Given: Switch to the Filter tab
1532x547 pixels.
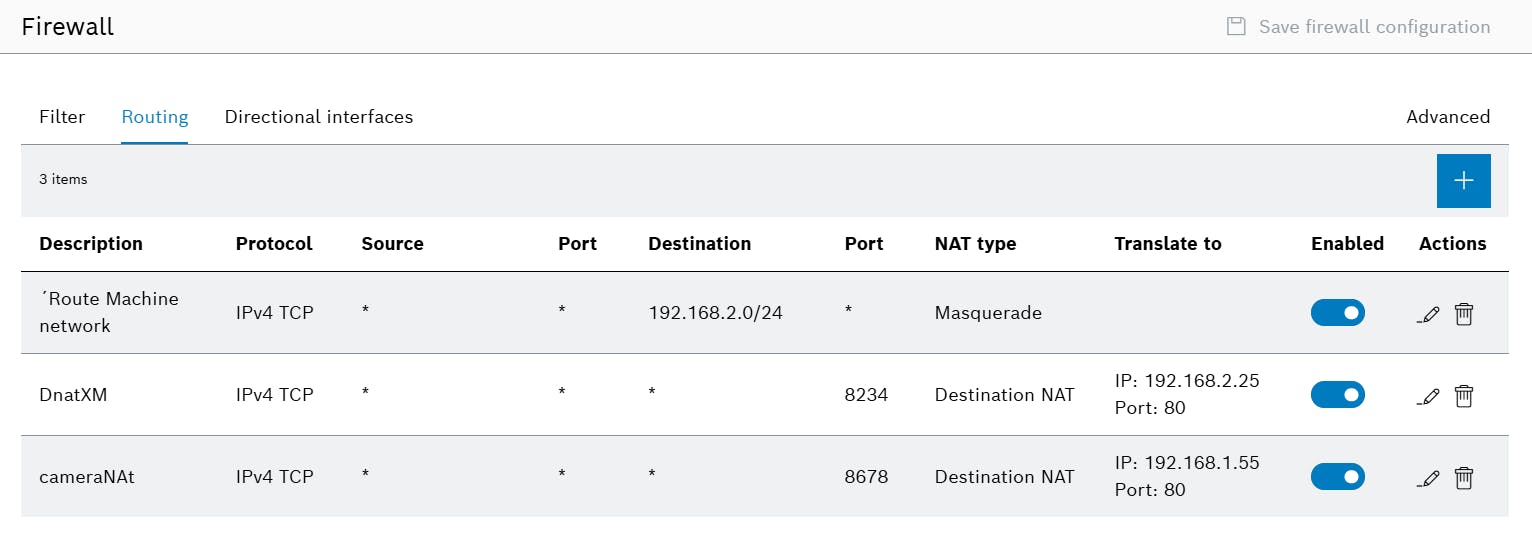Looking at the screenshot, I should pyautogui.click(x=62, y=117).
